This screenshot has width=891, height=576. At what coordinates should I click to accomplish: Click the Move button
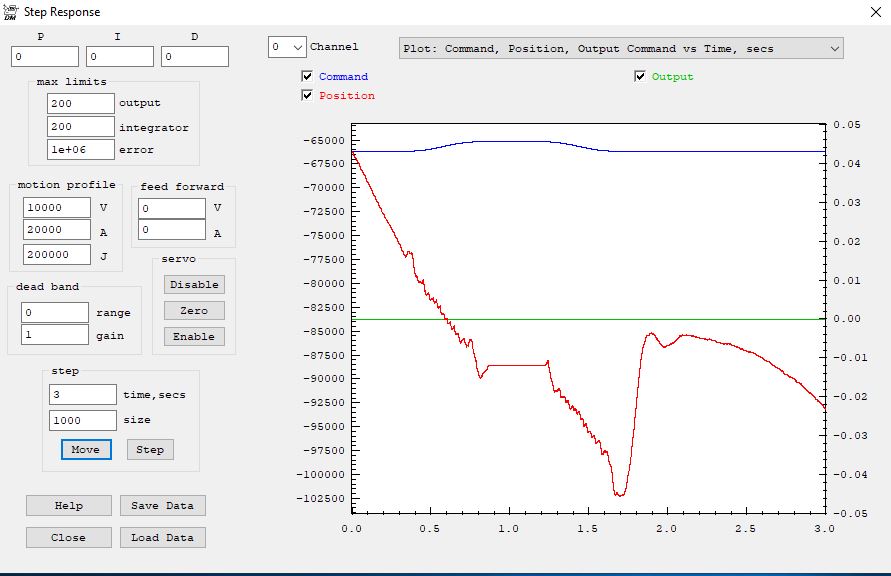point(86,450)
